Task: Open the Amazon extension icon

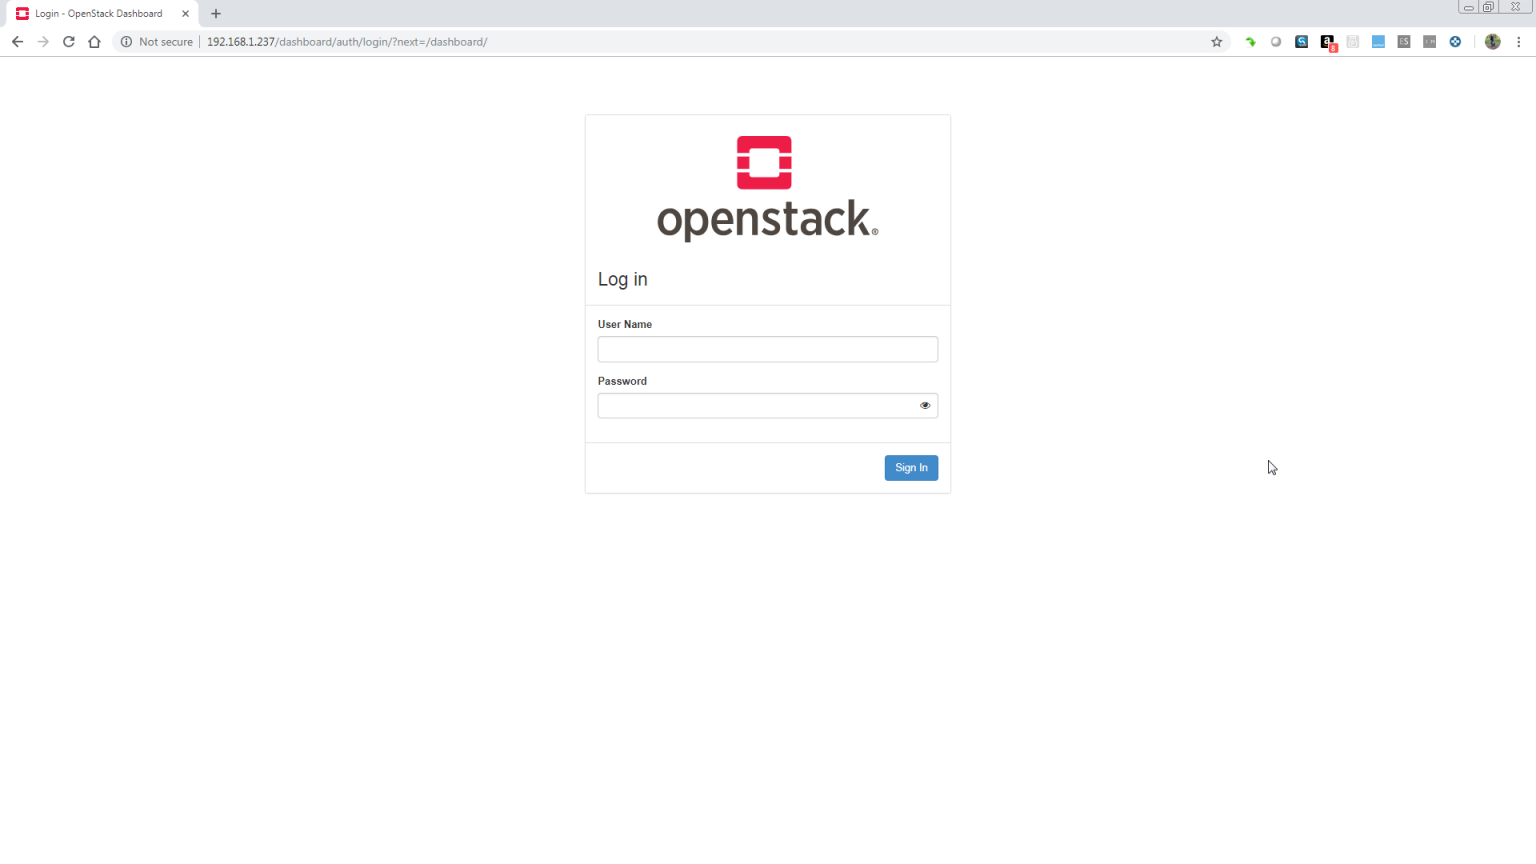Action: point(1328,42)
